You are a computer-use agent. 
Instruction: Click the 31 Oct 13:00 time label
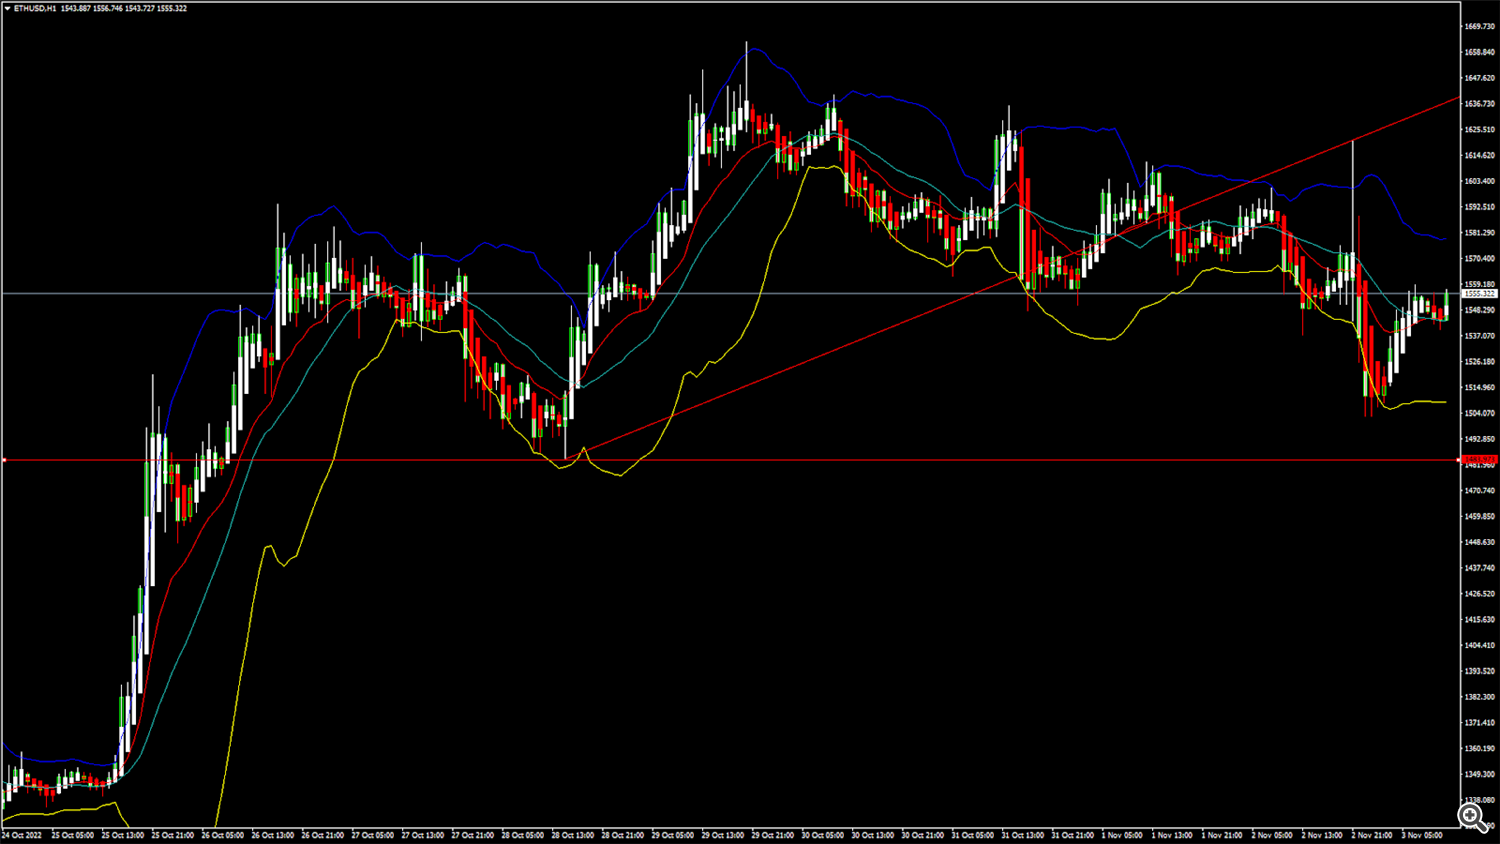click(1022, 835)
